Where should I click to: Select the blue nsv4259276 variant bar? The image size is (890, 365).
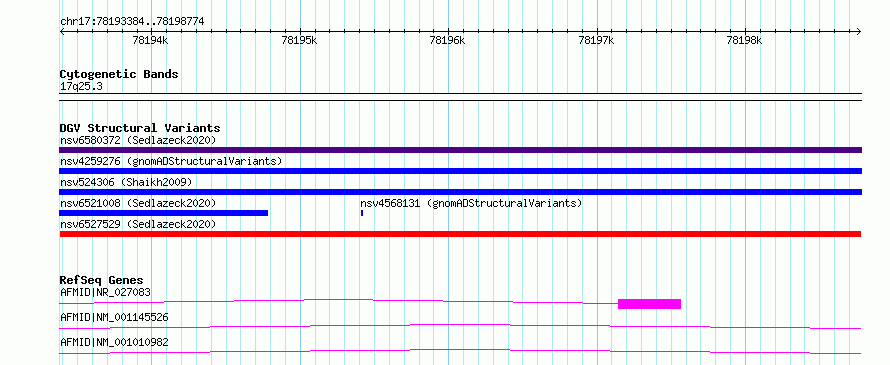pyautogui.click(x=460, y=171)
